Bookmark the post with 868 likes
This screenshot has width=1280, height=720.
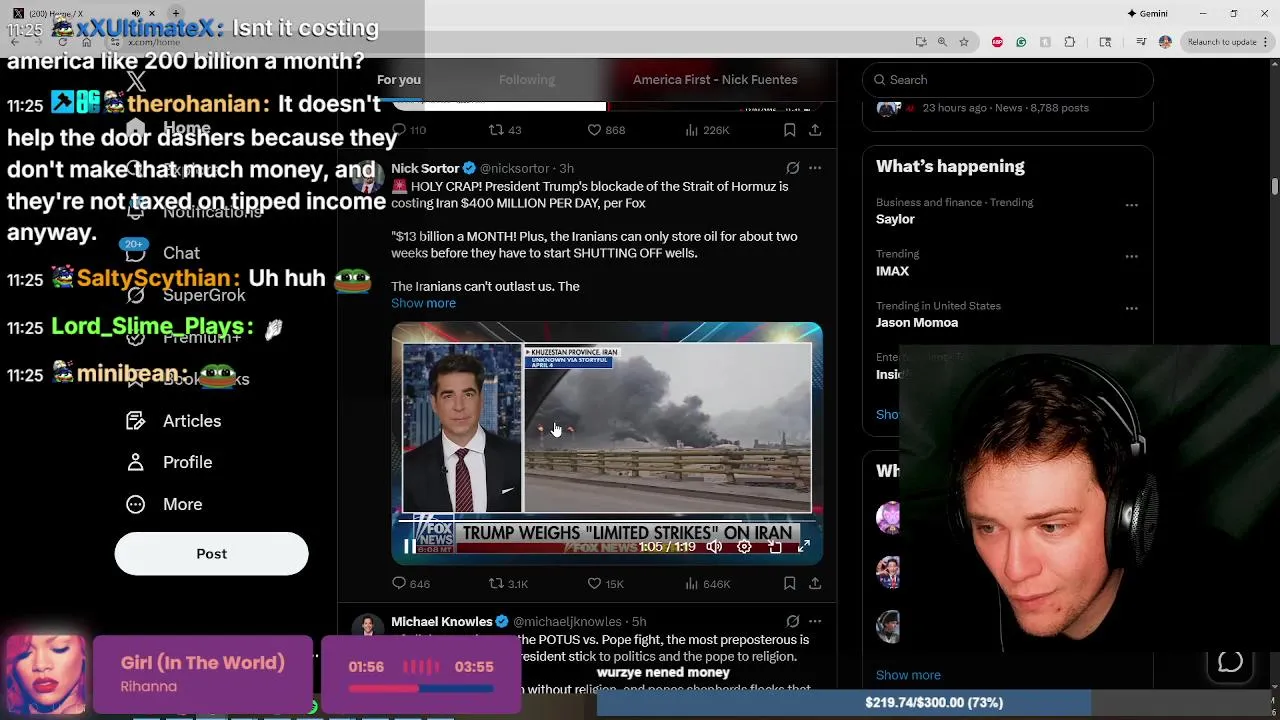789,130
